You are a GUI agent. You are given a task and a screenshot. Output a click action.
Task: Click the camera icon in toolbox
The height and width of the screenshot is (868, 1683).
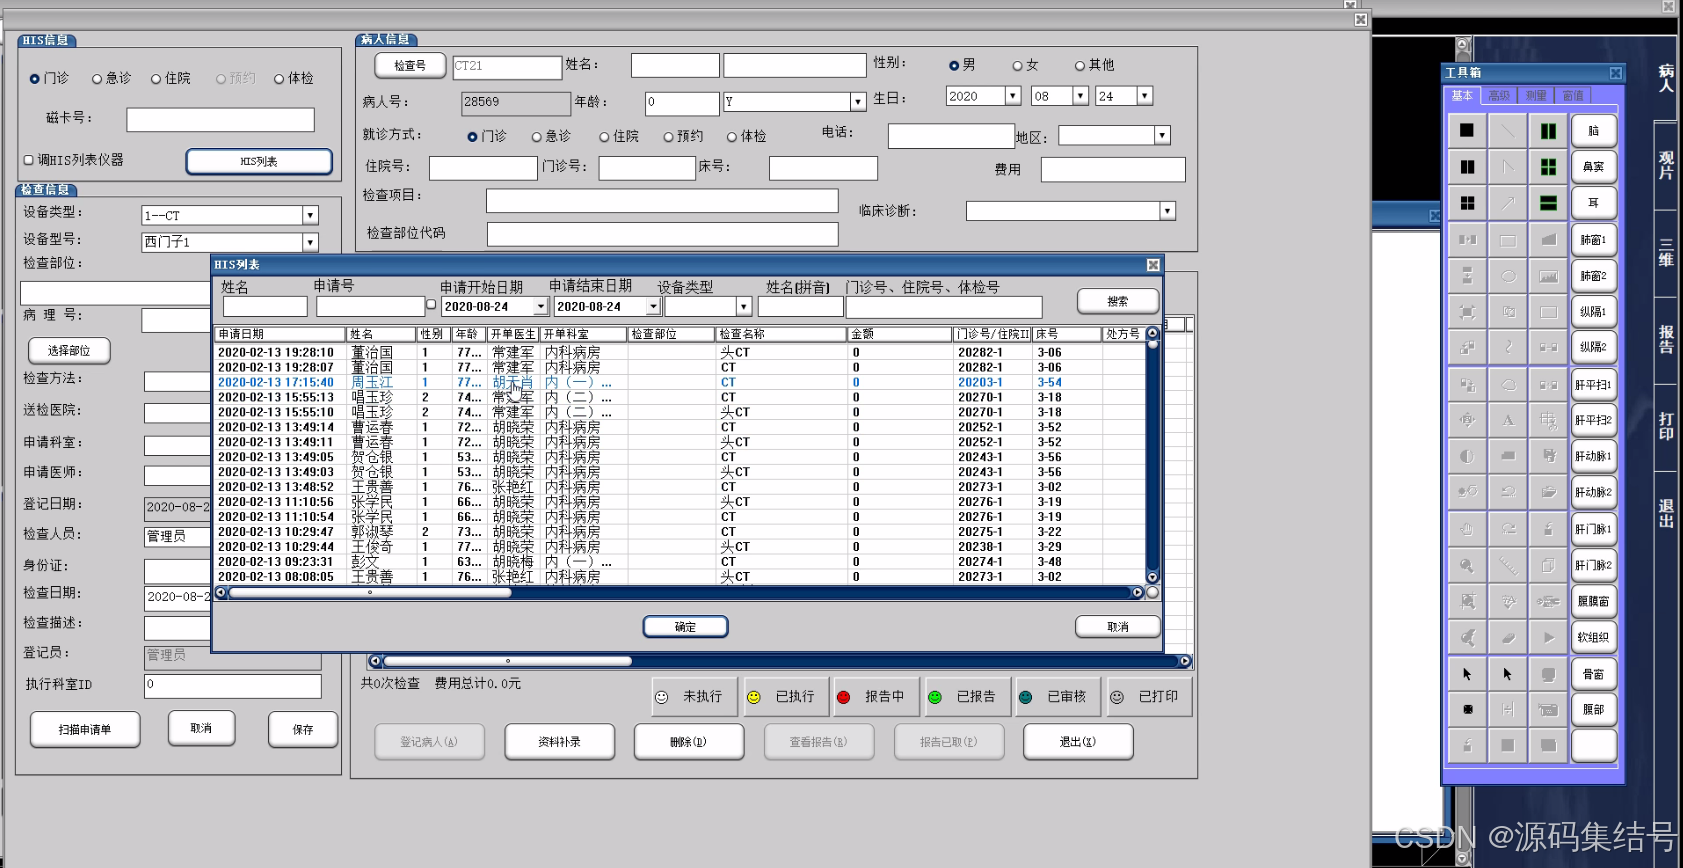tap(1548, 710)
